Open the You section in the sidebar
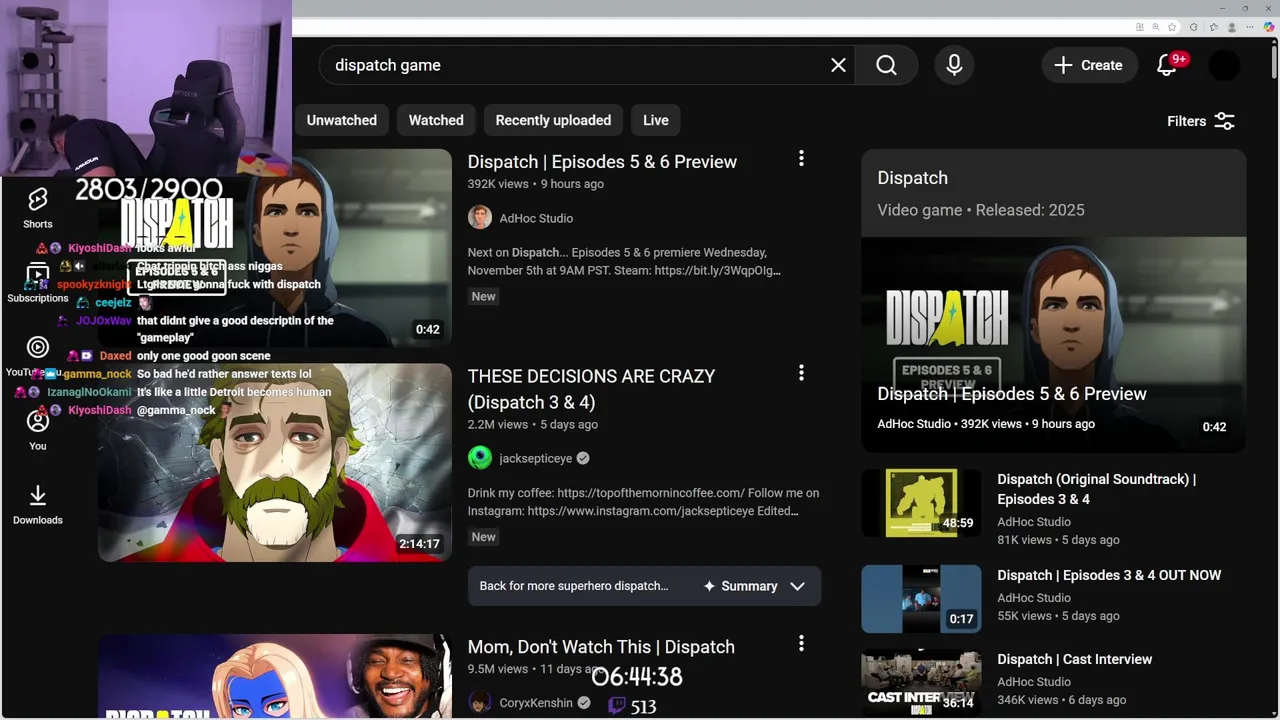This screenshot has height=720, width=1280. pyautogui.click(x=38, y=430)
